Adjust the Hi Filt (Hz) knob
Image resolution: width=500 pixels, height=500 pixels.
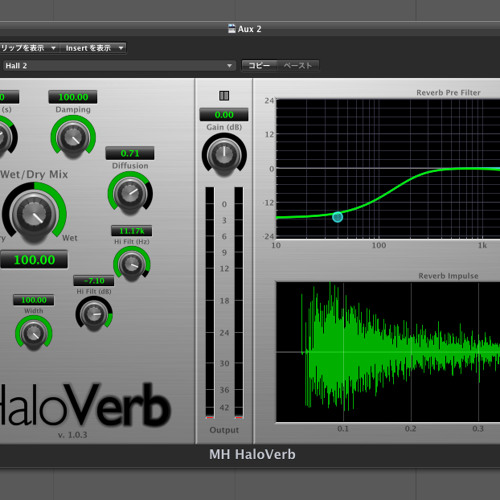[x=132, y=264]
